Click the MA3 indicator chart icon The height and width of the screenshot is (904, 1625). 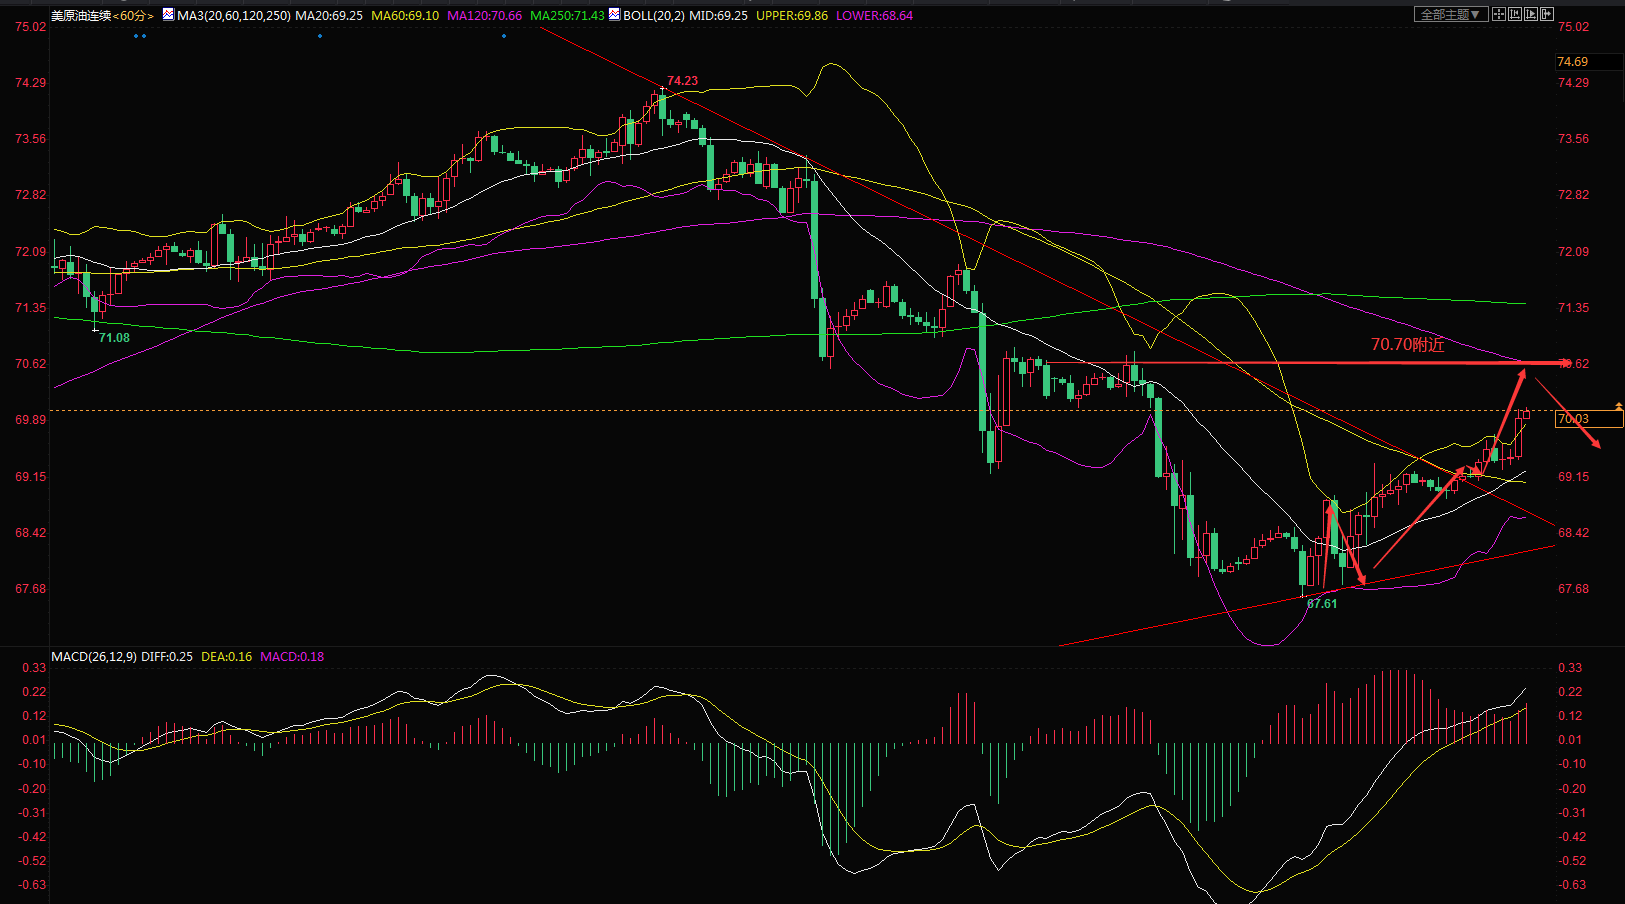click(168, 15)
